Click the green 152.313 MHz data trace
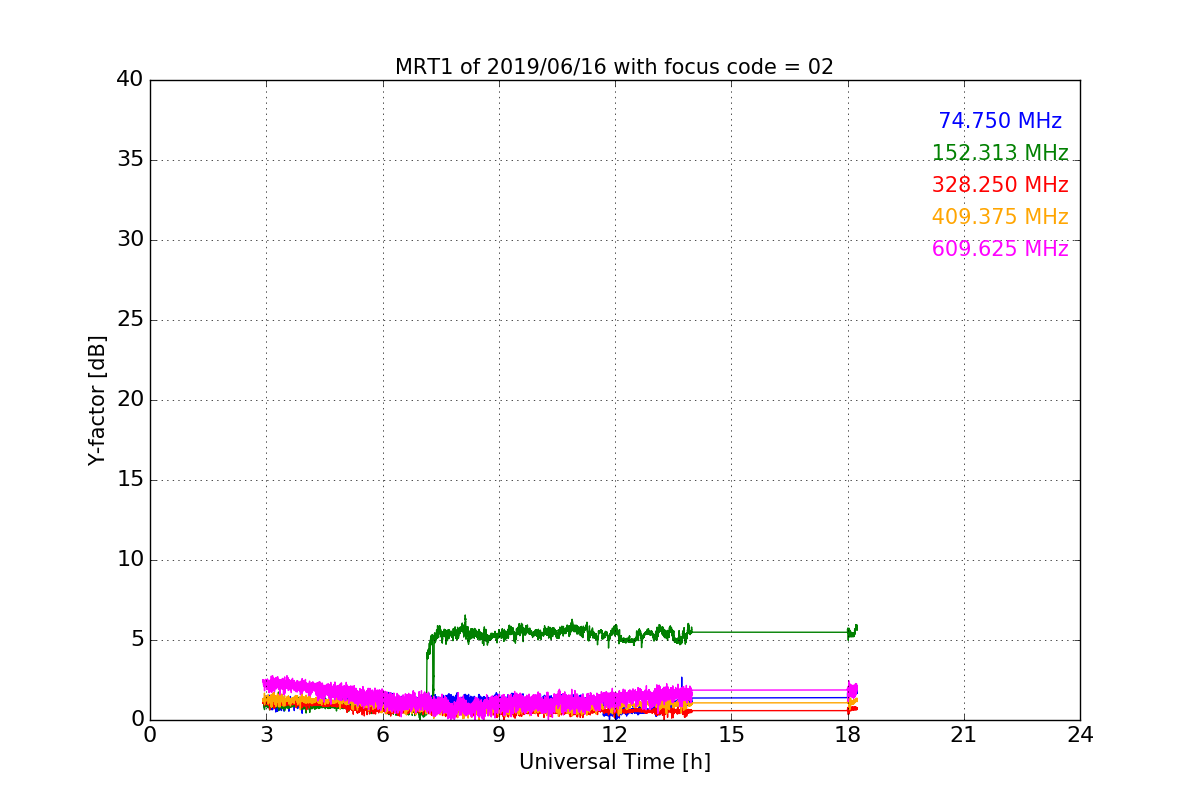 (560, 633)
